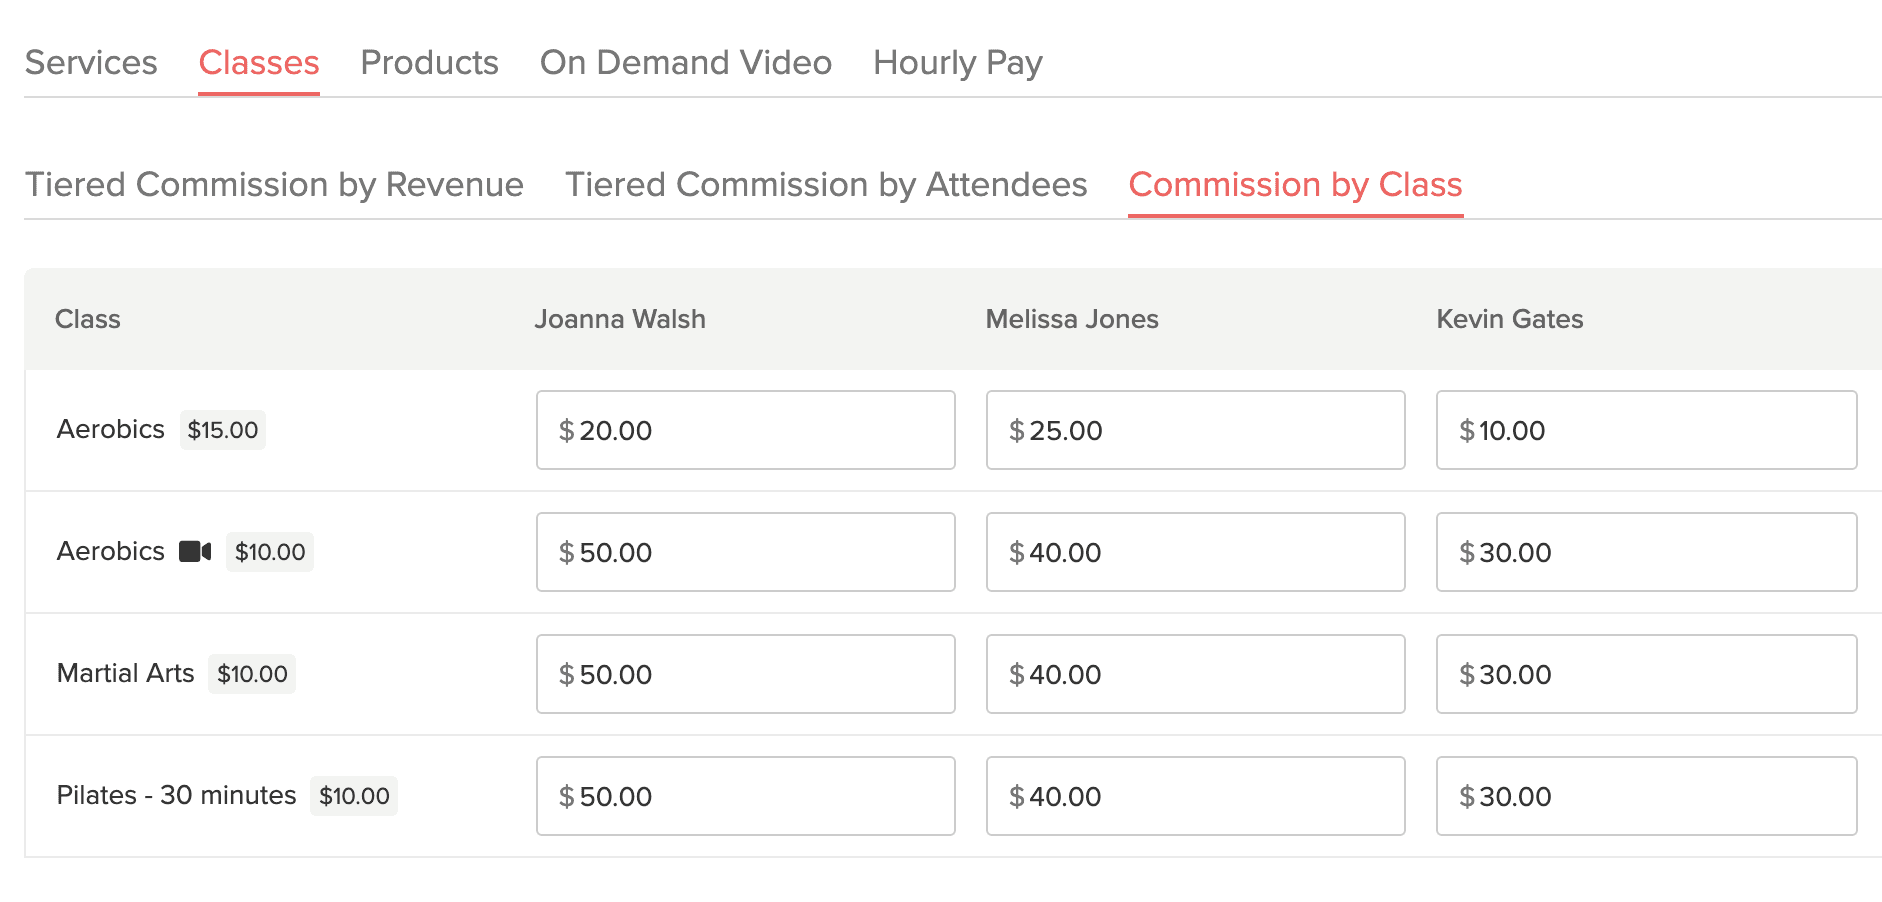Switch to the Services tab
The width and height of the screenshot is (1882, 902).
pyautogui.click(x=90, y=62)
